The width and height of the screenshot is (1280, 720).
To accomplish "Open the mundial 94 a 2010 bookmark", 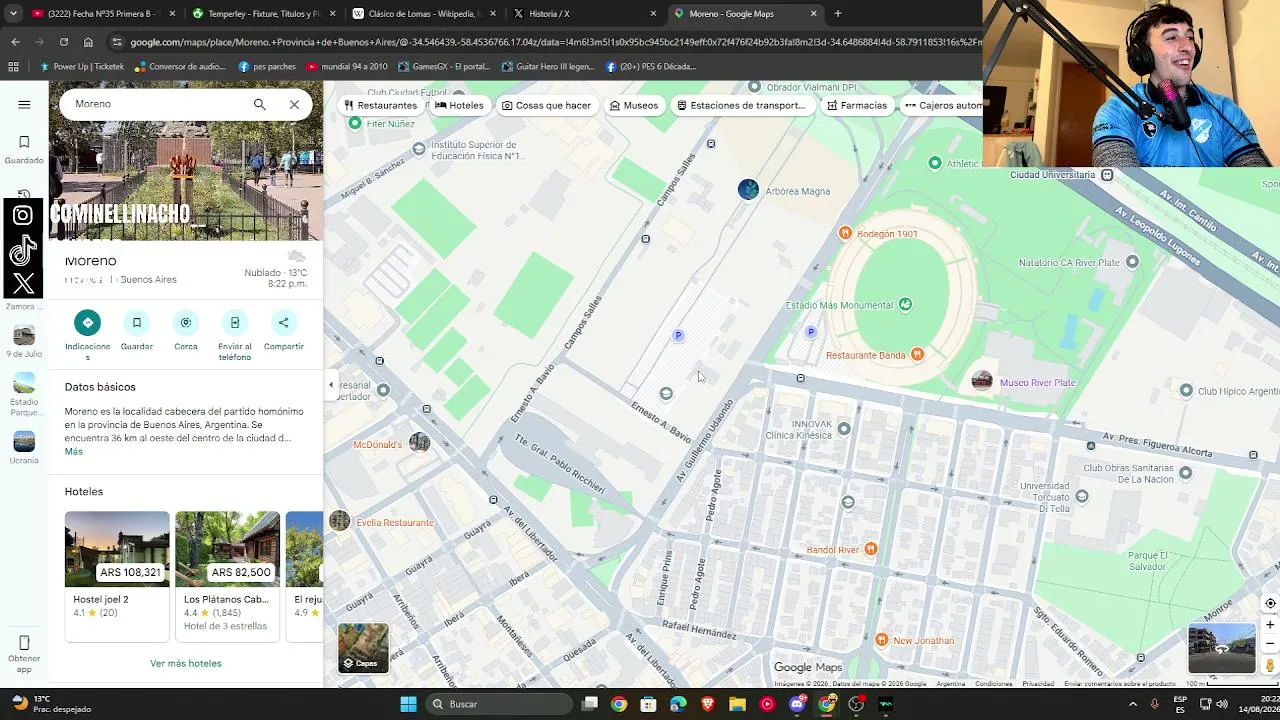I will pos(347,67).
